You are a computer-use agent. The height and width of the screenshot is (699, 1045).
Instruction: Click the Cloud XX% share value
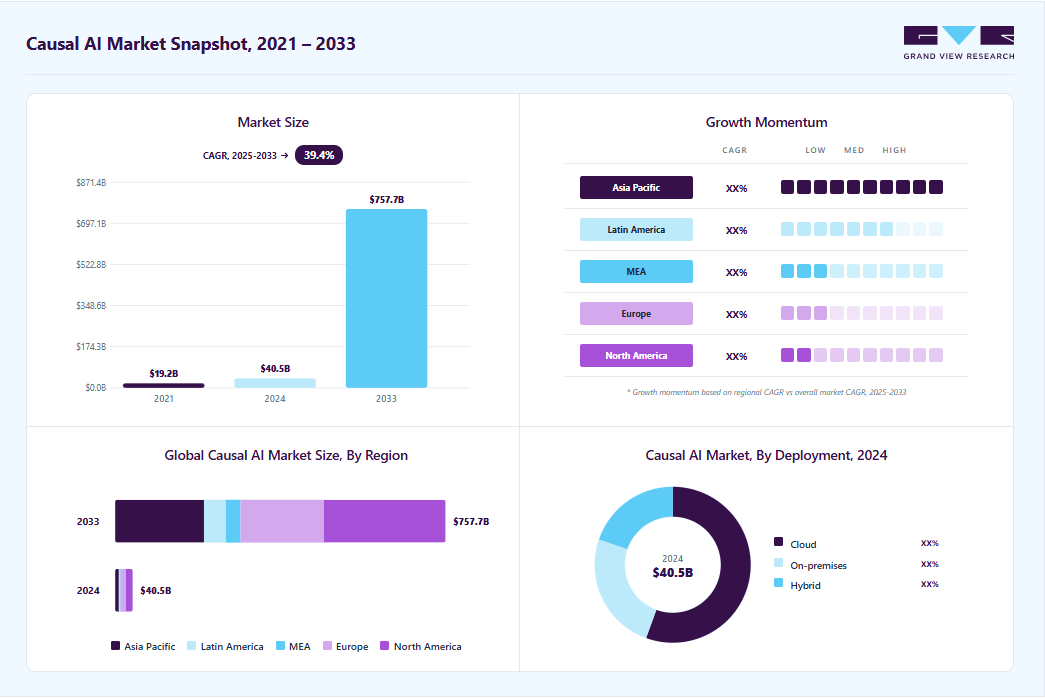point(930,544)
